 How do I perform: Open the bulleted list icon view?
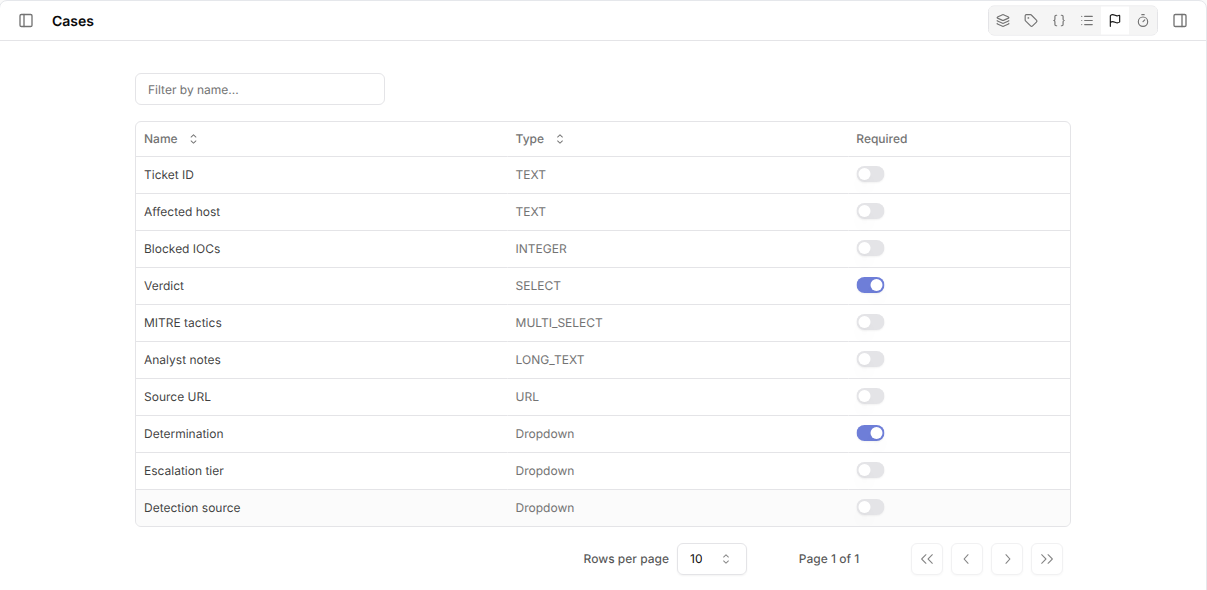(1087, 21)
